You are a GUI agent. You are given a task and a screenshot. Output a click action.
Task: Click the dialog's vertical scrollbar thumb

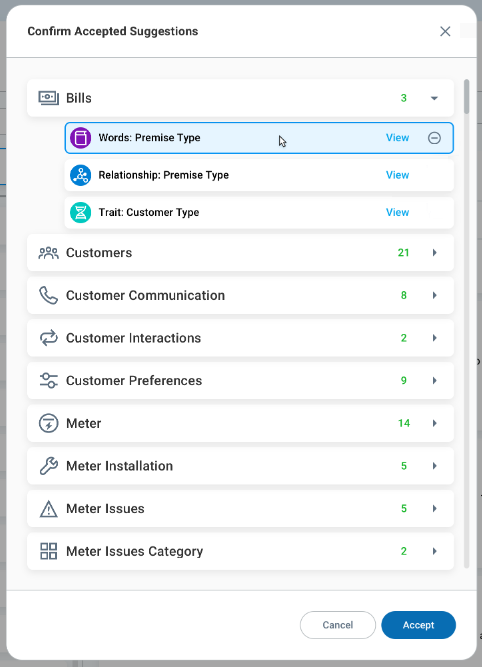pyautogui.click(x=466, y=97)
